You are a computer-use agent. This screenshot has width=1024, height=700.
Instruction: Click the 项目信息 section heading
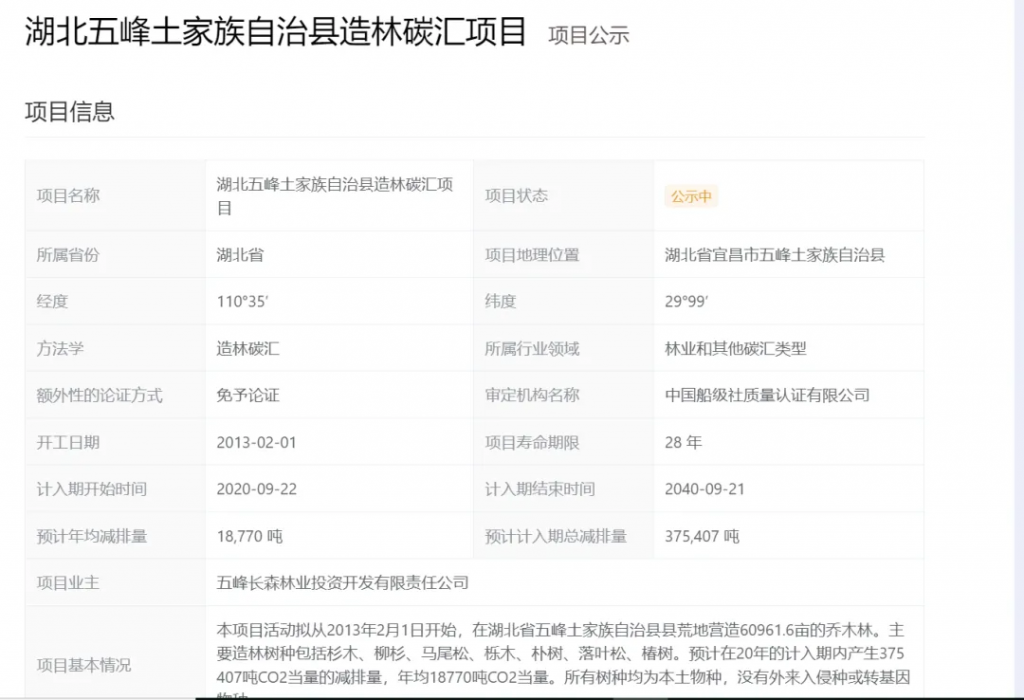(69, 111)
